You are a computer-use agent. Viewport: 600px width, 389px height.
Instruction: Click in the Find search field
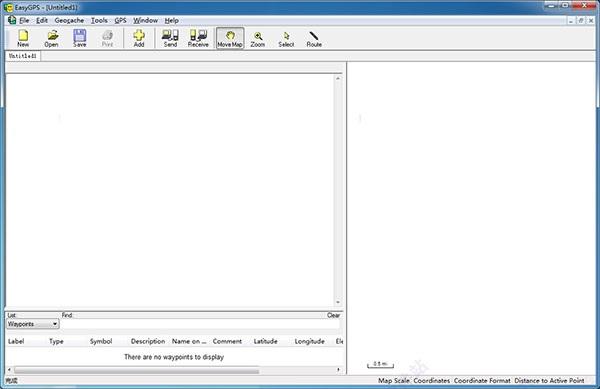point(200,324)
